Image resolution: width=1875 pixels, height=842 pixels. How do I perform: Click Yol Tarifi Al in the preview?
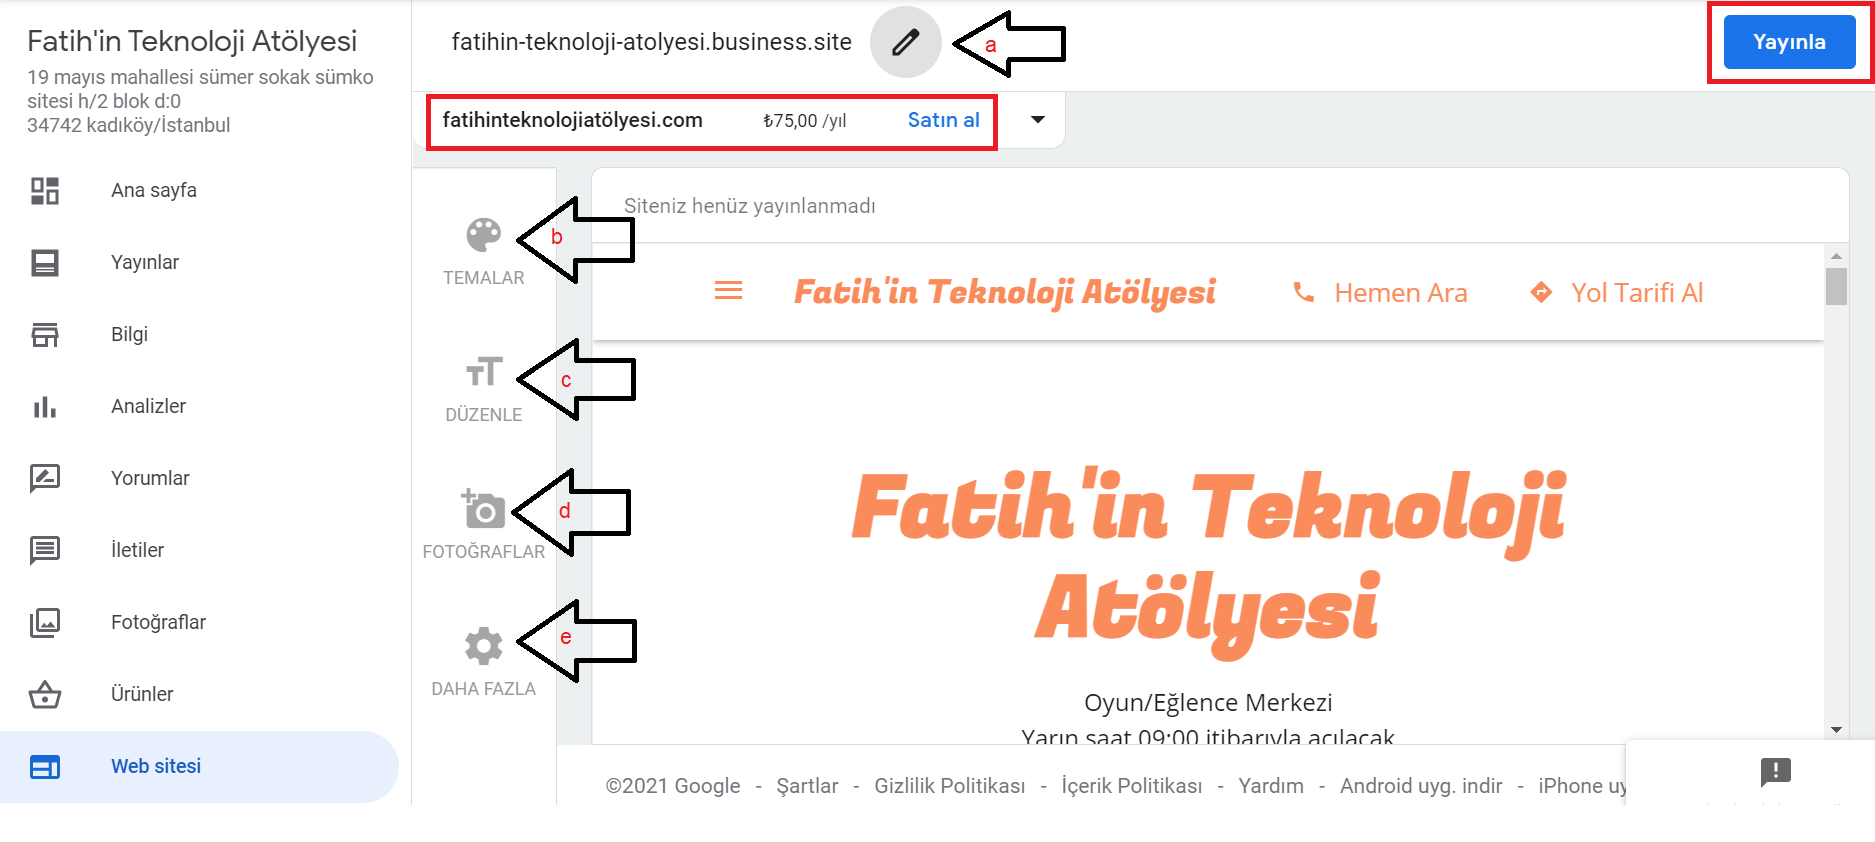pos(1636,292)
